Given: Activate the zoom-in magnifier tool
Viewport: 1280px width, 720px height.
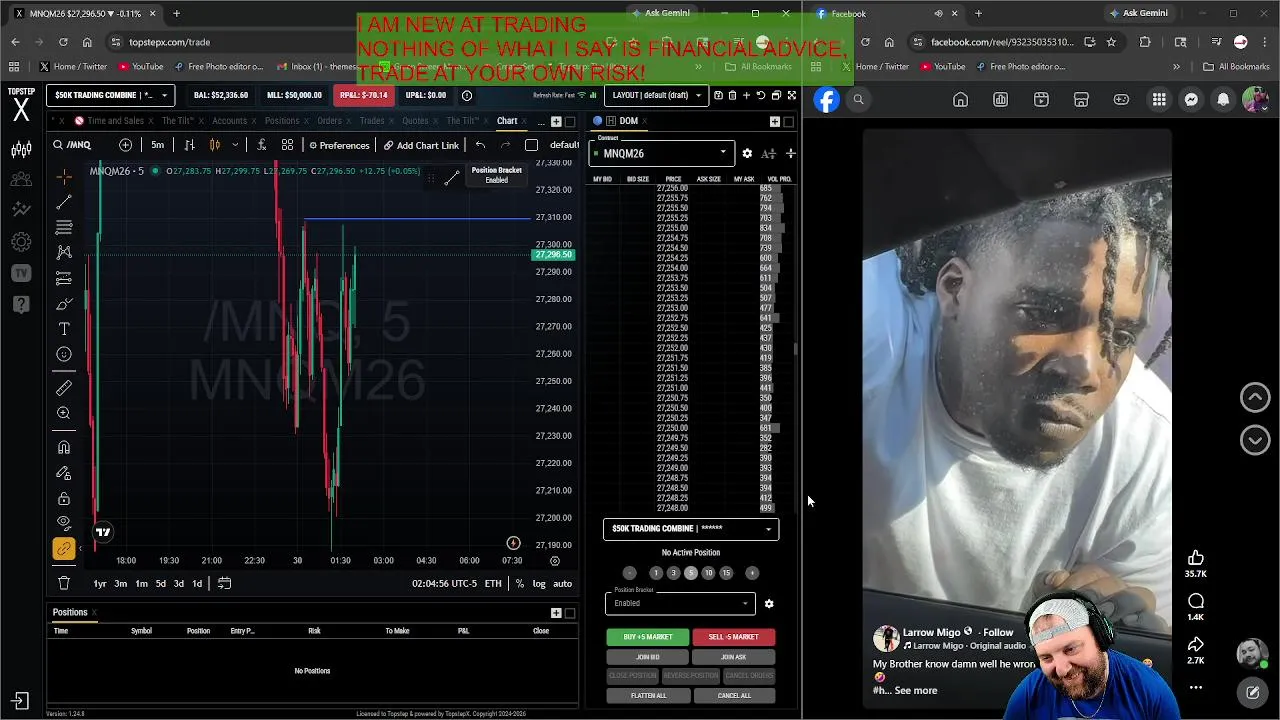Looking at the screenshot, I should tap(64, 413).
